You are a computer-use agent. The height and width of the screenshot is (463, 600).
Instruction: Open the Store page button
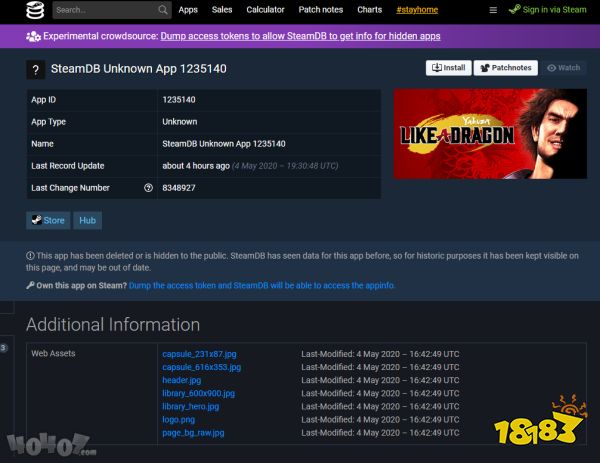click(x=48, y=221)
